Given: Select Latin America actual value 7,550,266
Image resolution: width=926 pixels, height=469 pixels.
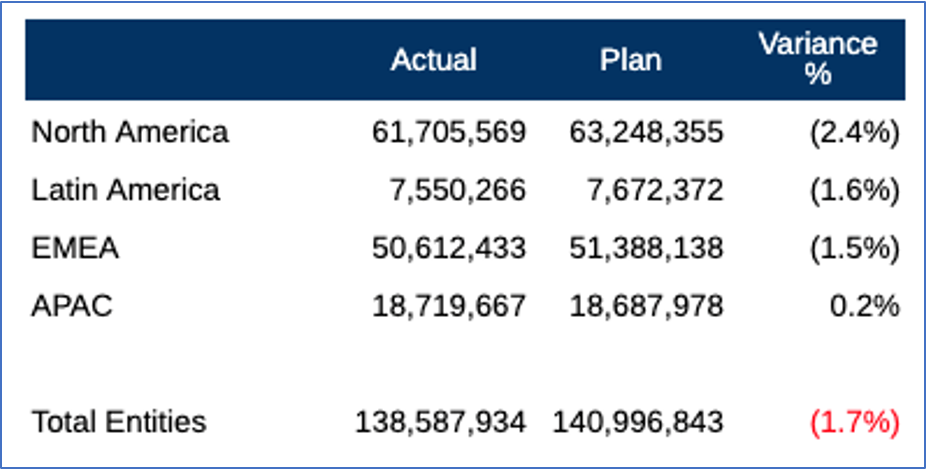Looking at the screenshot, I should click(457, 190).
